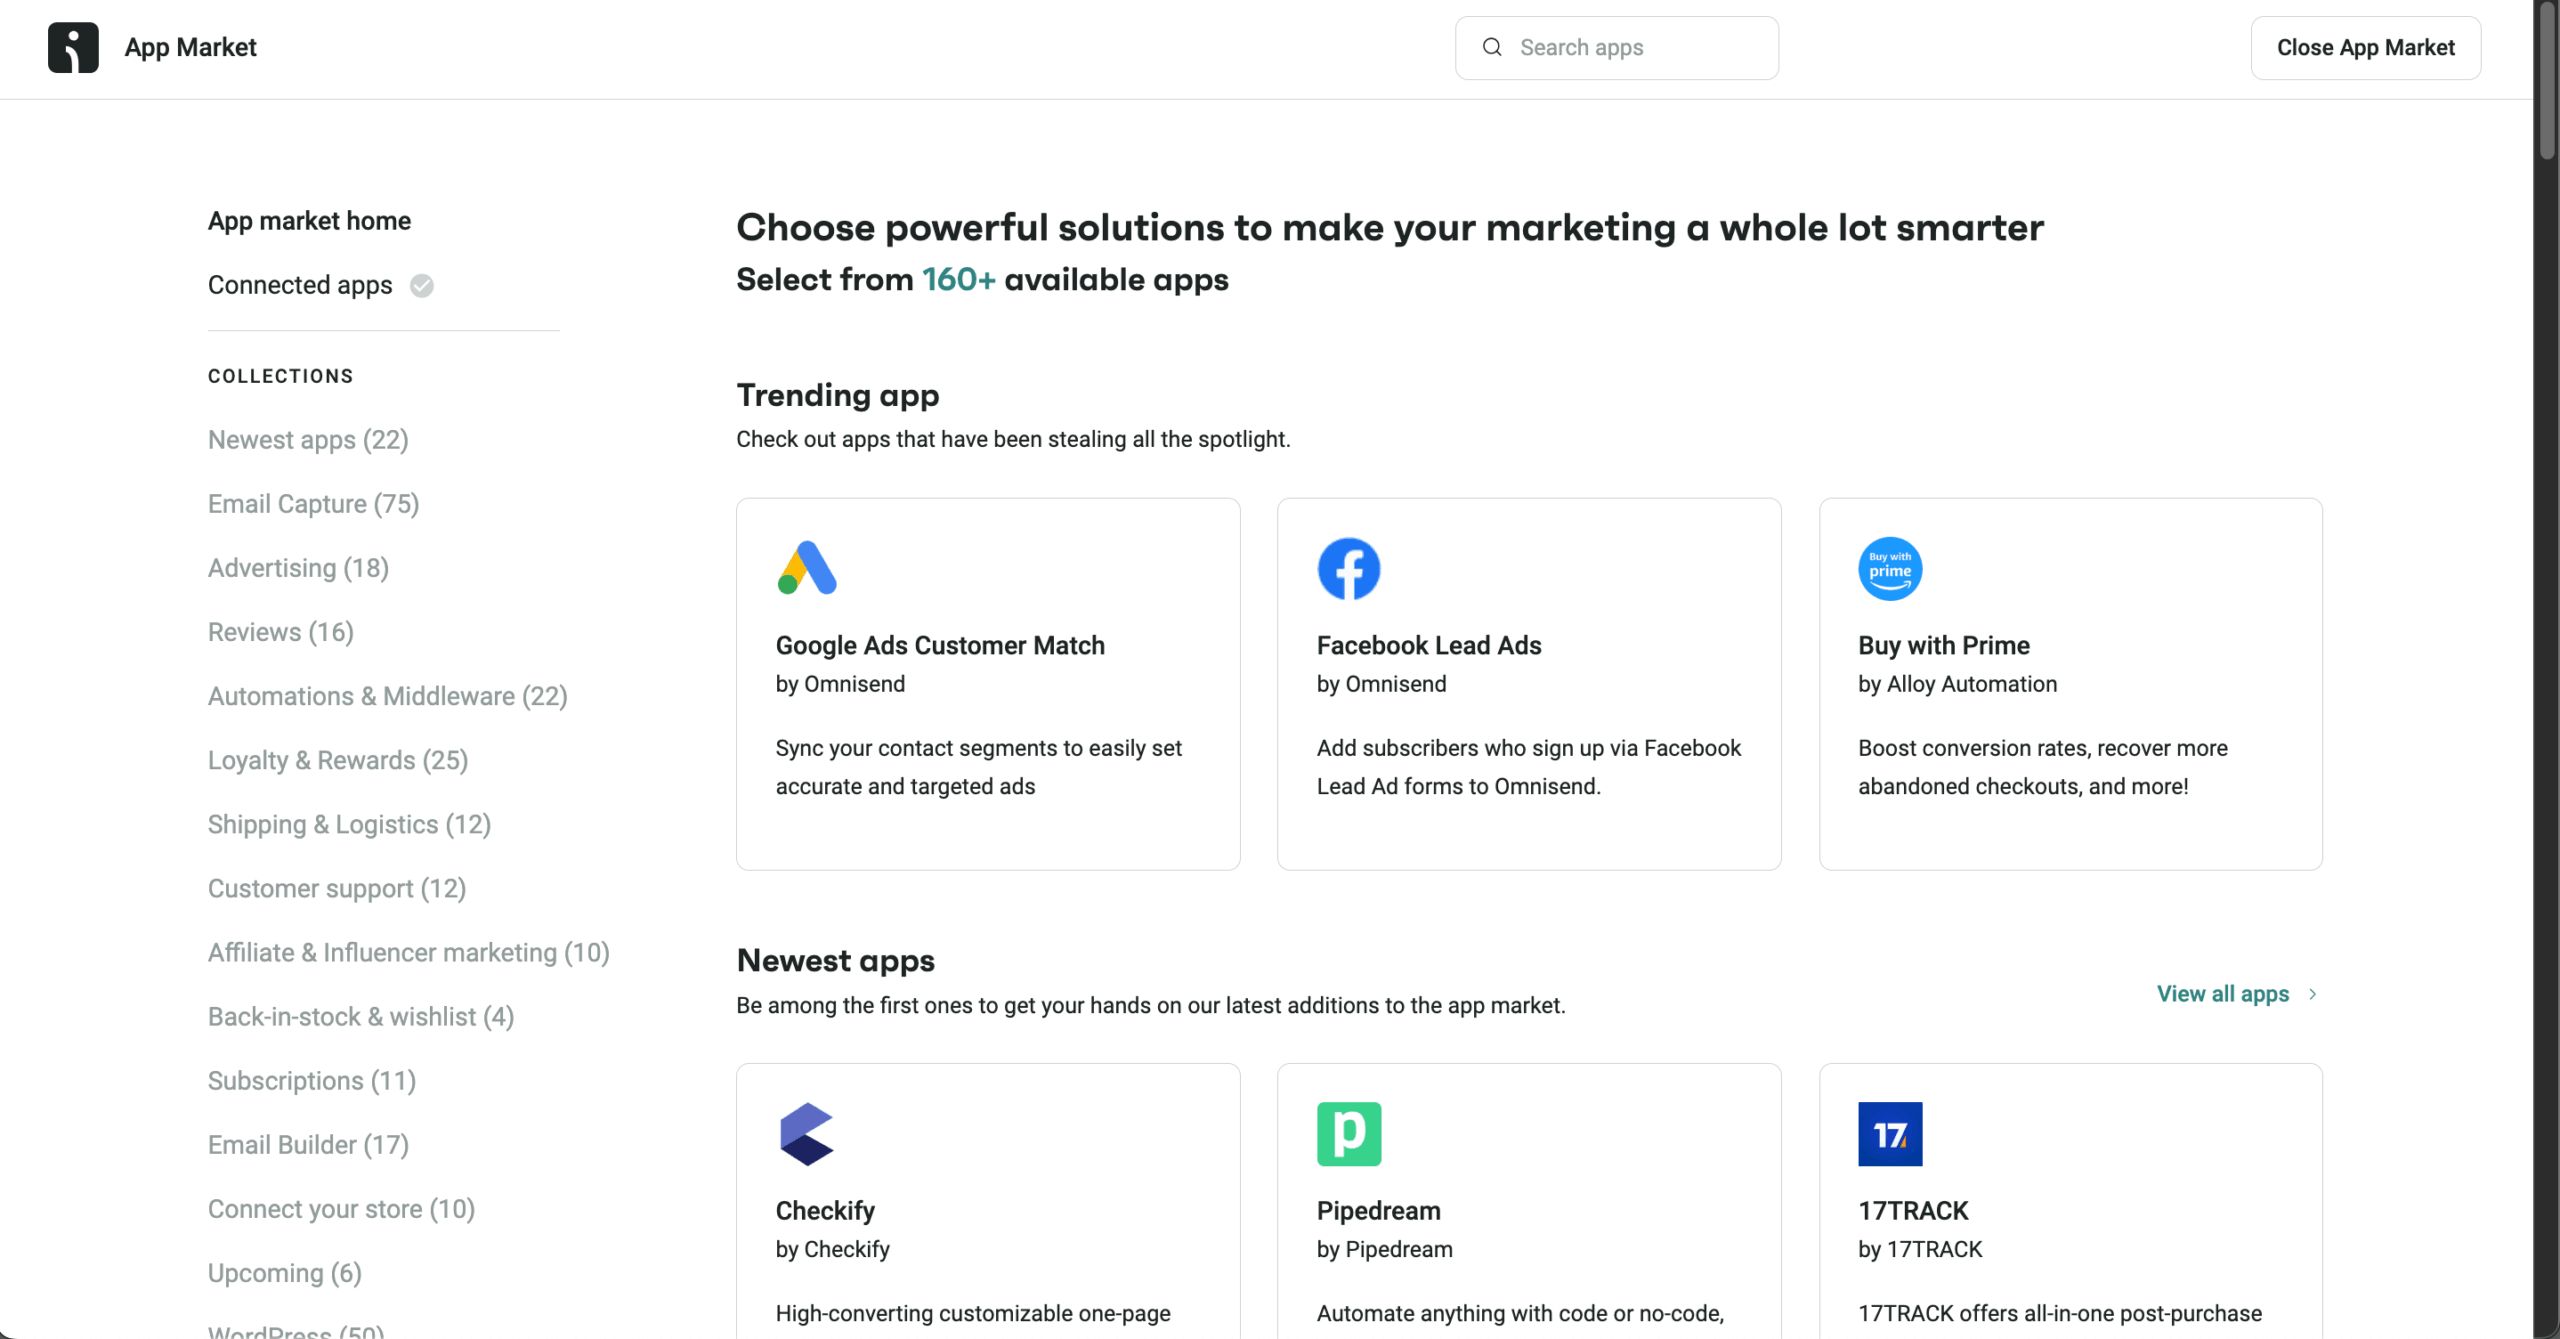This screenshot has width=2560, height=1339.
Task: Click the COLLECTIONS sidebar label
Action: (281, 376)
